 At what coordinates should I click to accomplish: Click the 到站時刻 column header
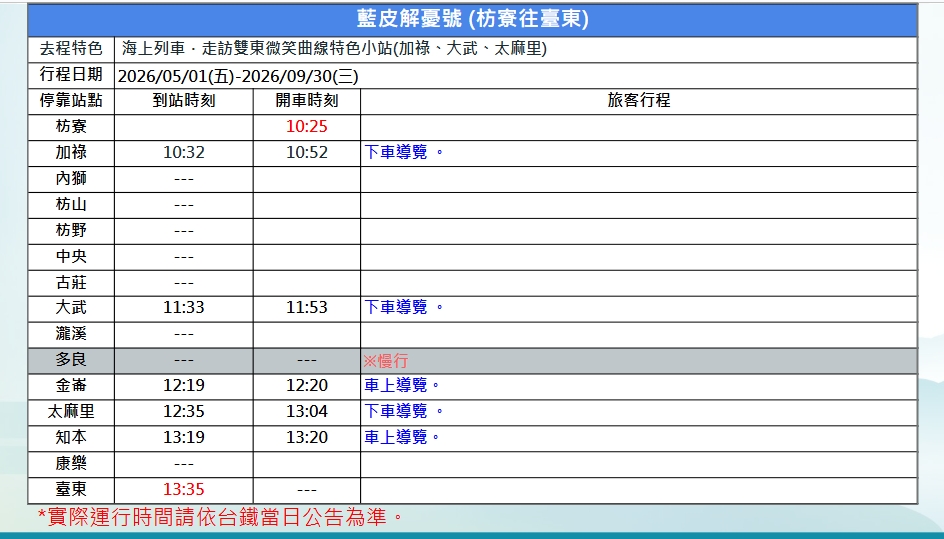coord(183,101)
